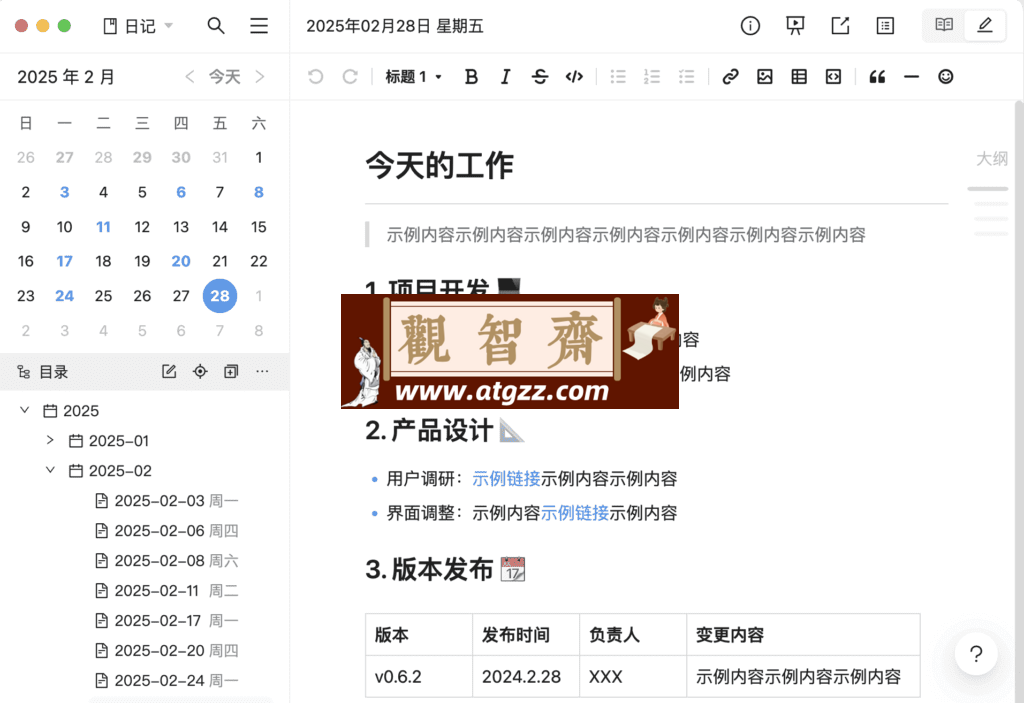Image resolution: width=1024 pixels, height=703 pixels.
Task: Insert a table
Action: click(799, 76)
